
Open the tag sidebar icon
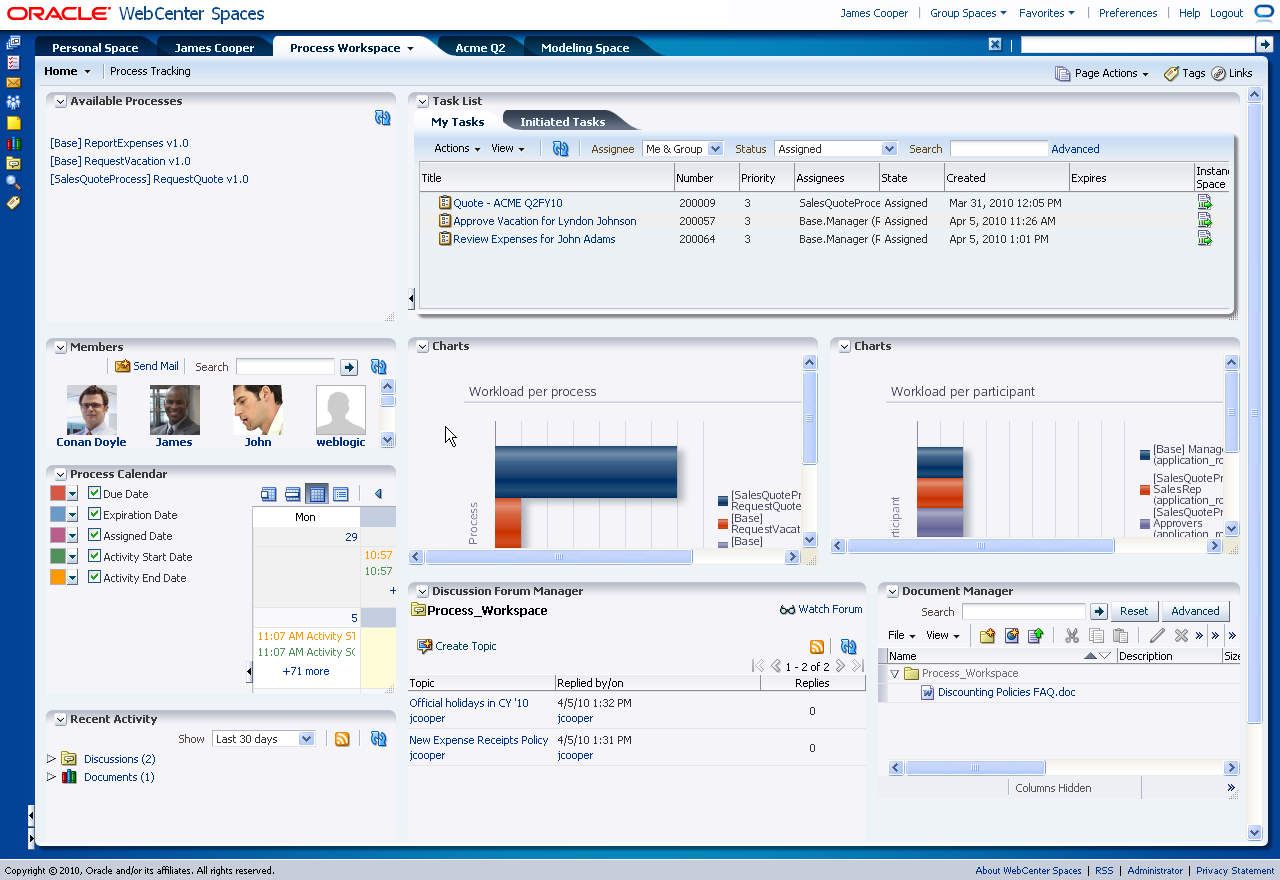click(13, 202)
